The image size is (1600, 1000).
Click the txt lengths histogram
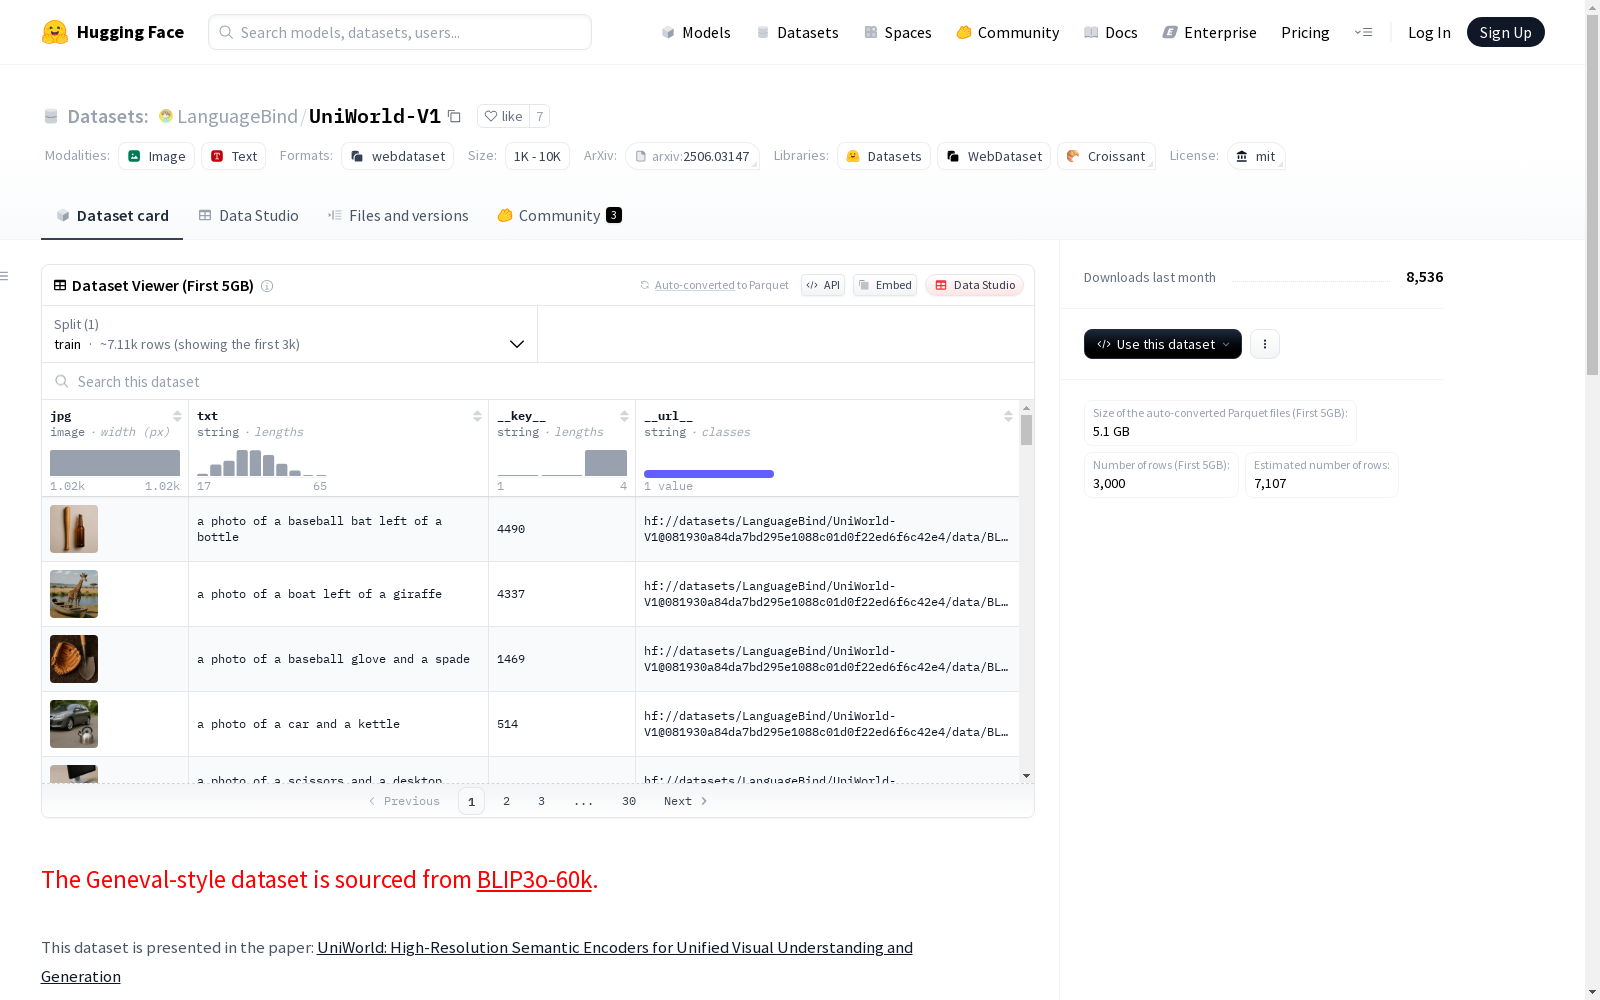(262, 463)
